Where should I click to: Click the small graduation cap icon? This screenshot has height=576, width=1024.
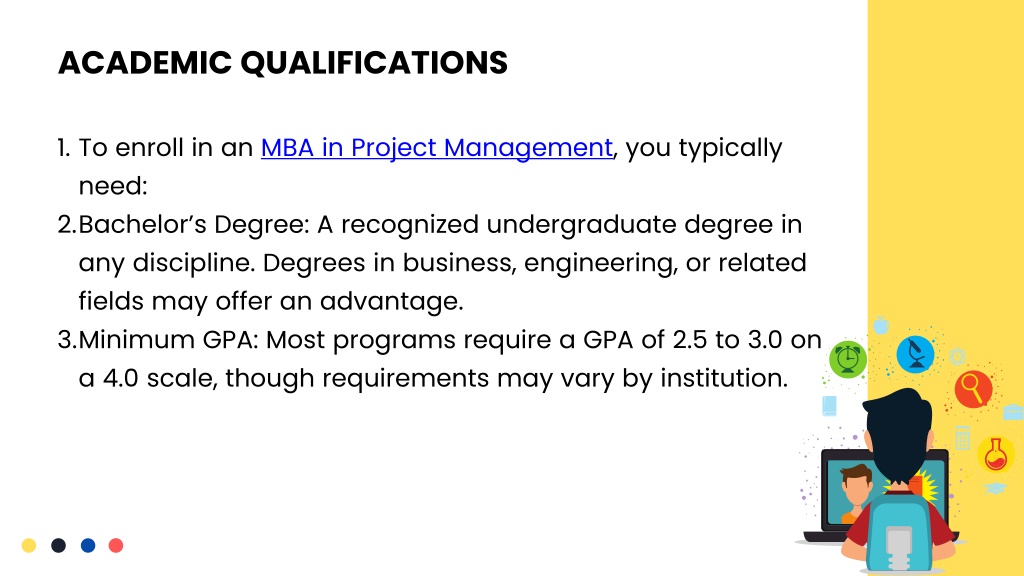[x=995, y=488]
